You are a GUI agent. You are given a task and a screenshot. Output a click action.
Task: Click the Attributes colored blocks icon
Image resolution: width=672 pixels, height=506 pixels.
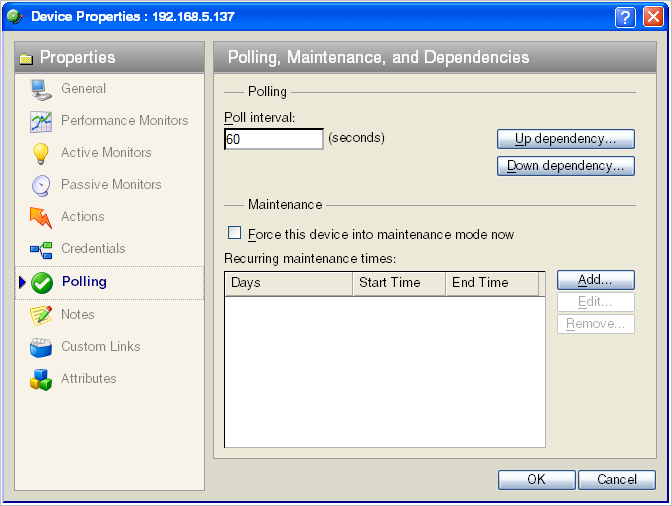pyautogui.click(x=41, y=380)
